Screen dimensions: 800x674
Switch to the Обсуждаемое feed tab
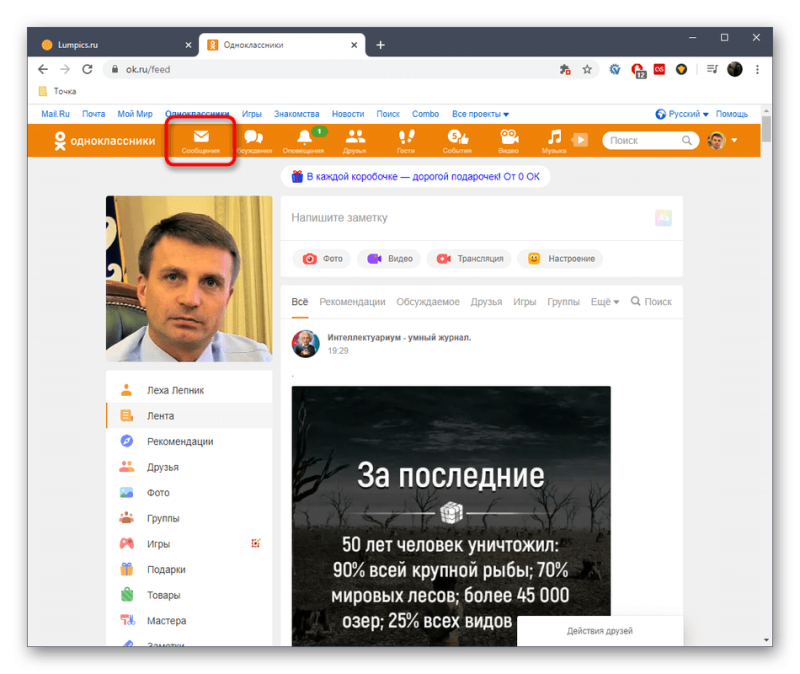(428, 302)
